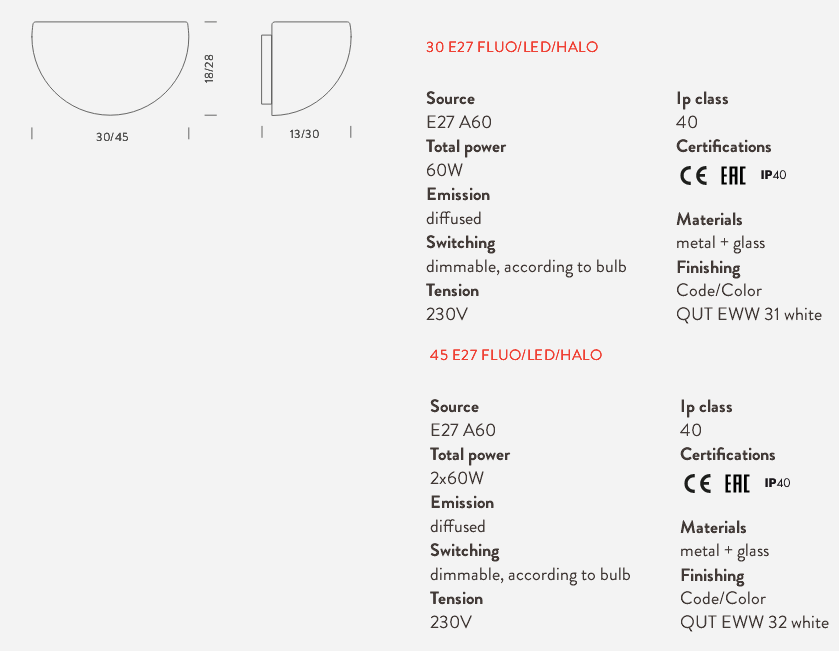
Task: Open the 45 E27 FLUO/LED/HALO heading
Action: [x=516, y=355]
